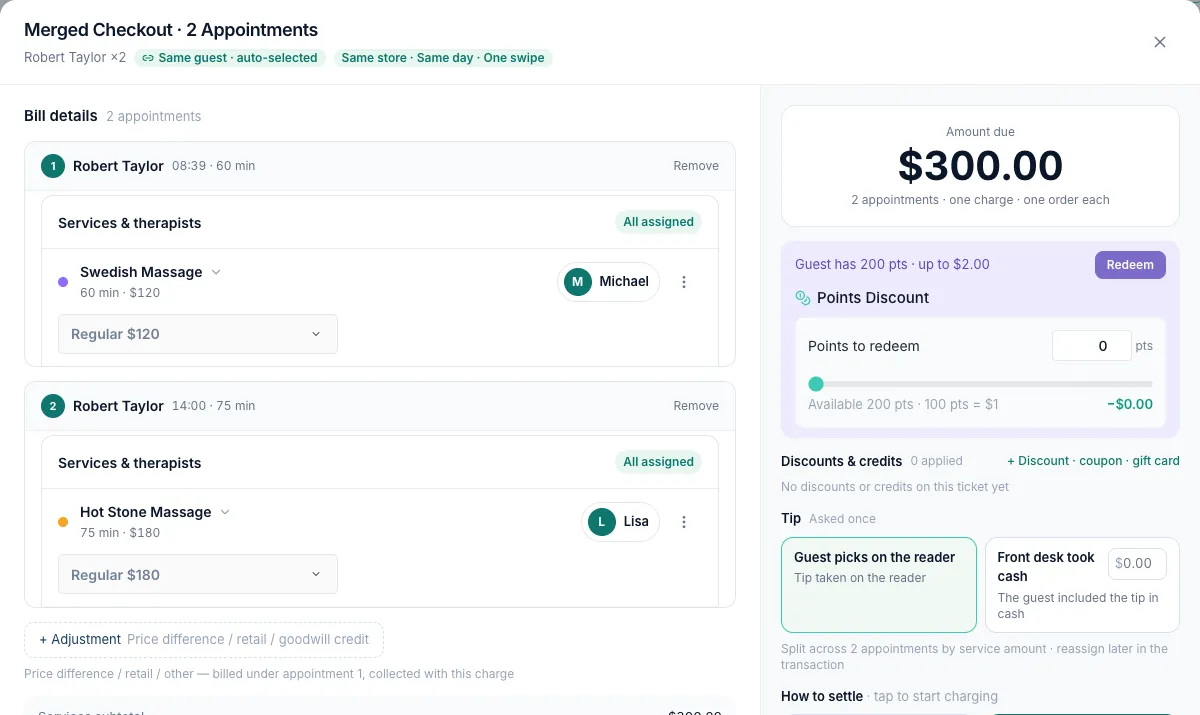
Task: Click the purple dot beside Swedish Massage
Action: click(63, 282)
